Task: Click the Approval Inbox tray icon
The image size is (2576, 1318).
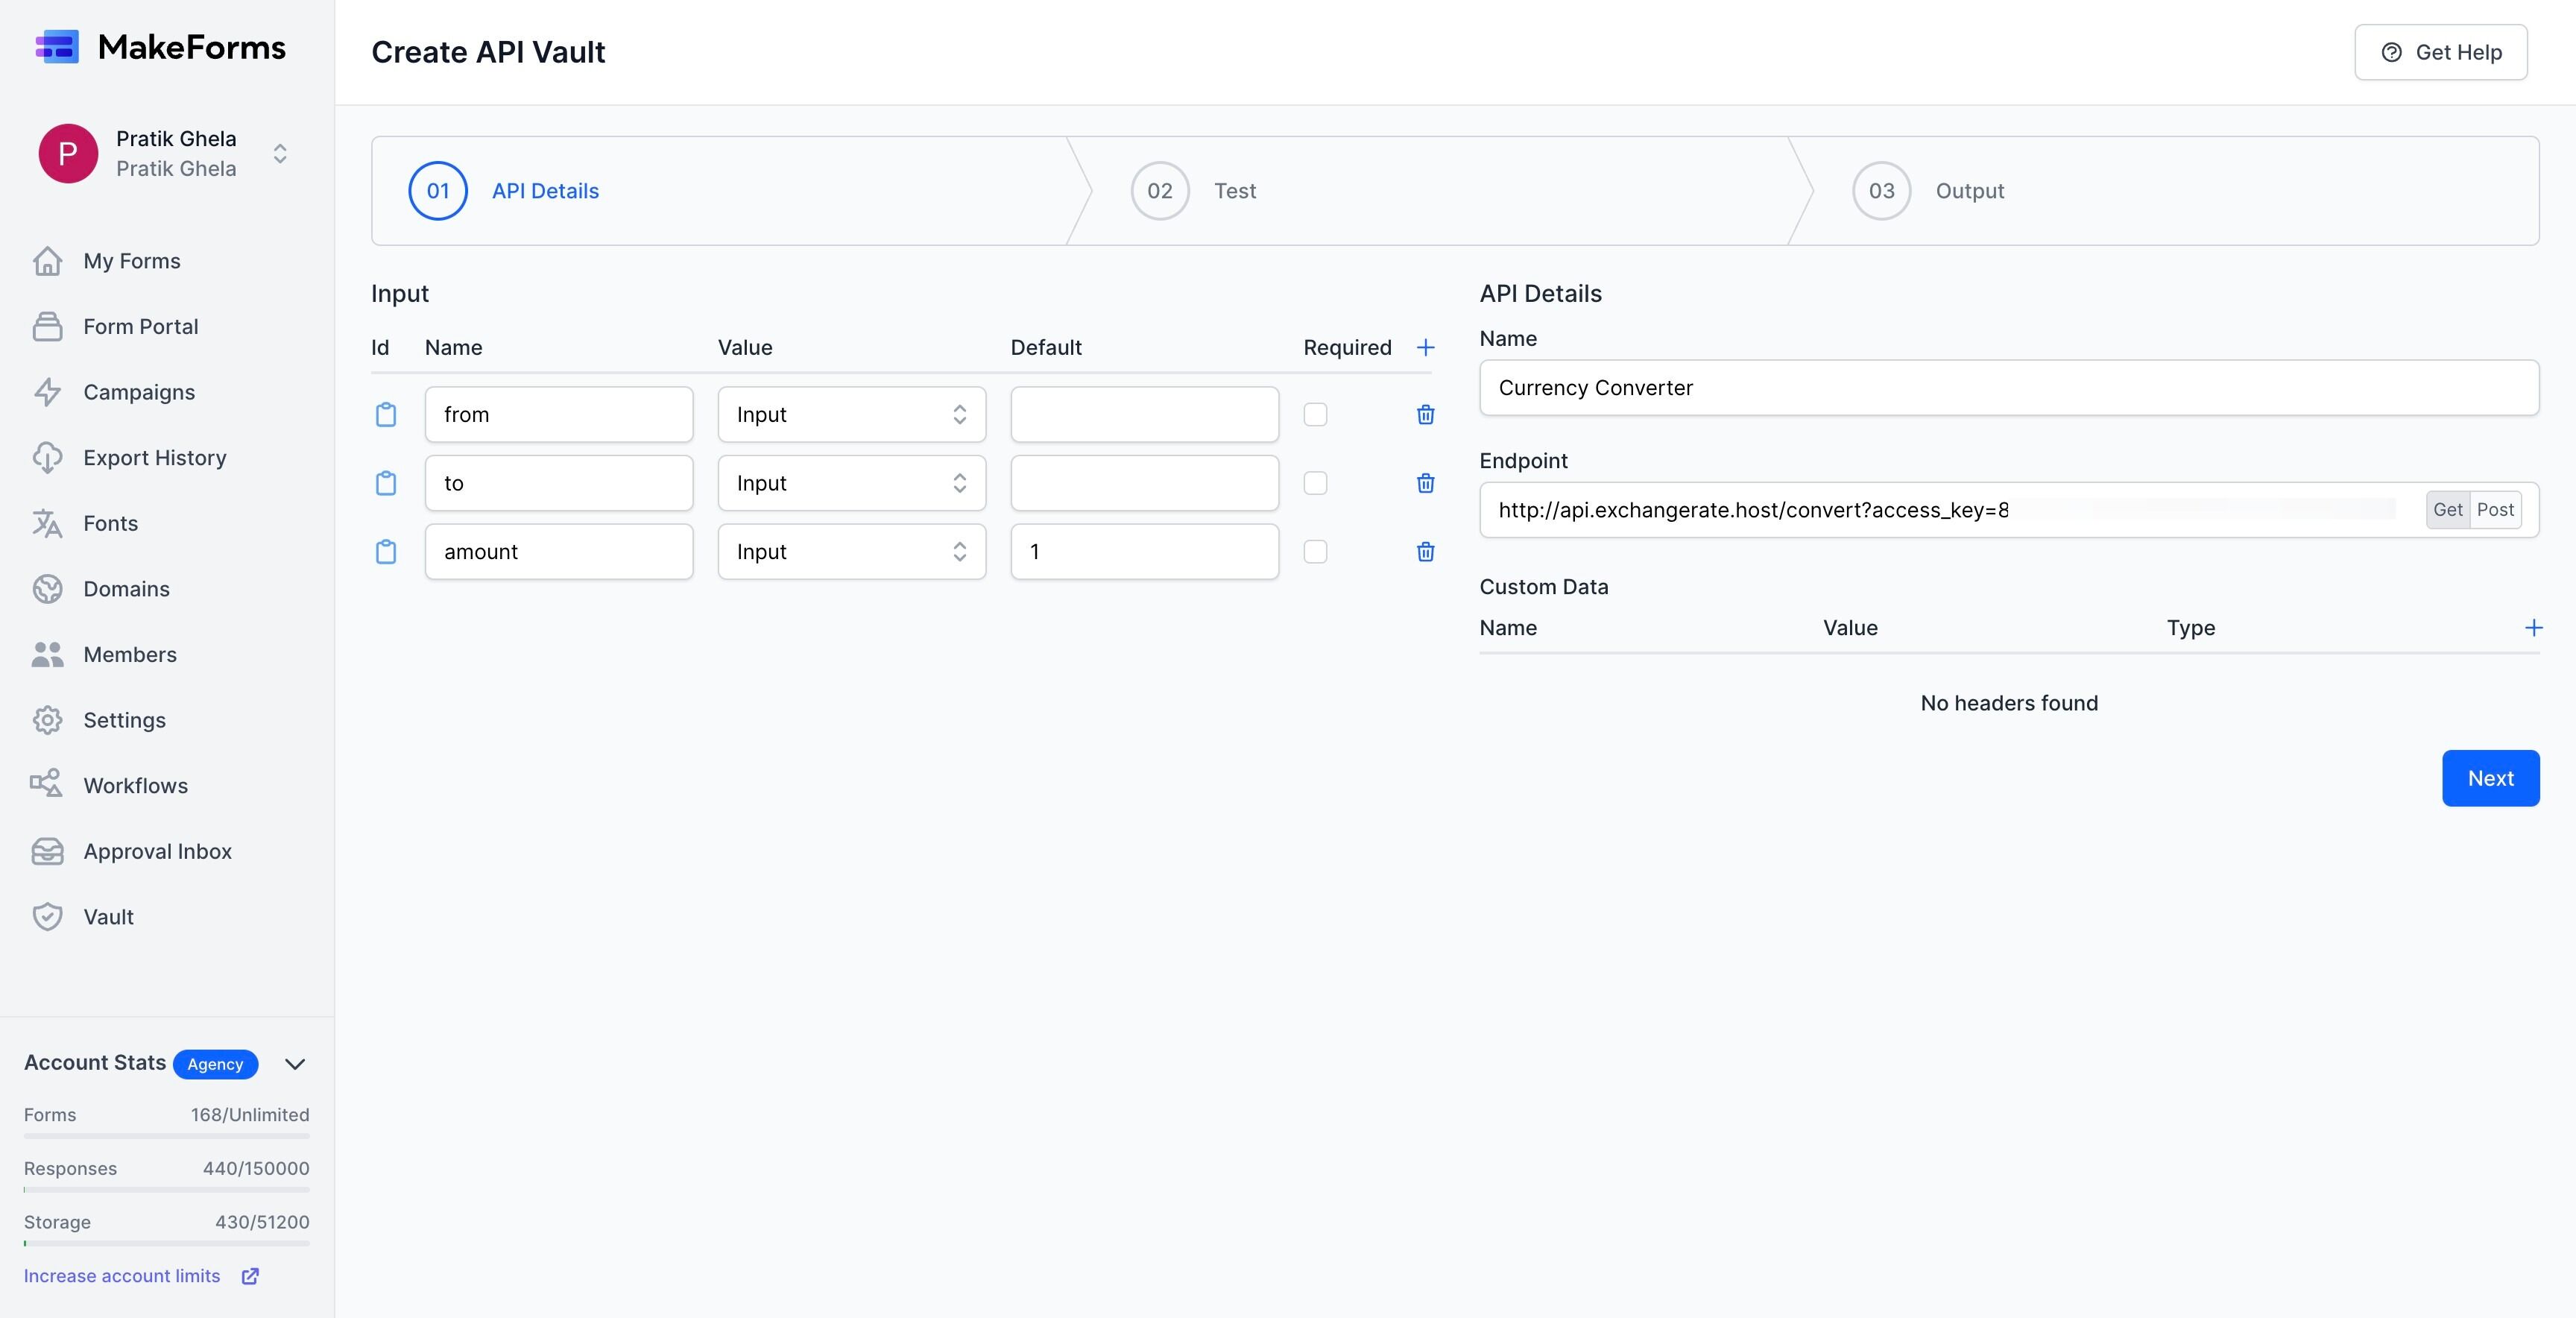Action: (x=47, y=851)
